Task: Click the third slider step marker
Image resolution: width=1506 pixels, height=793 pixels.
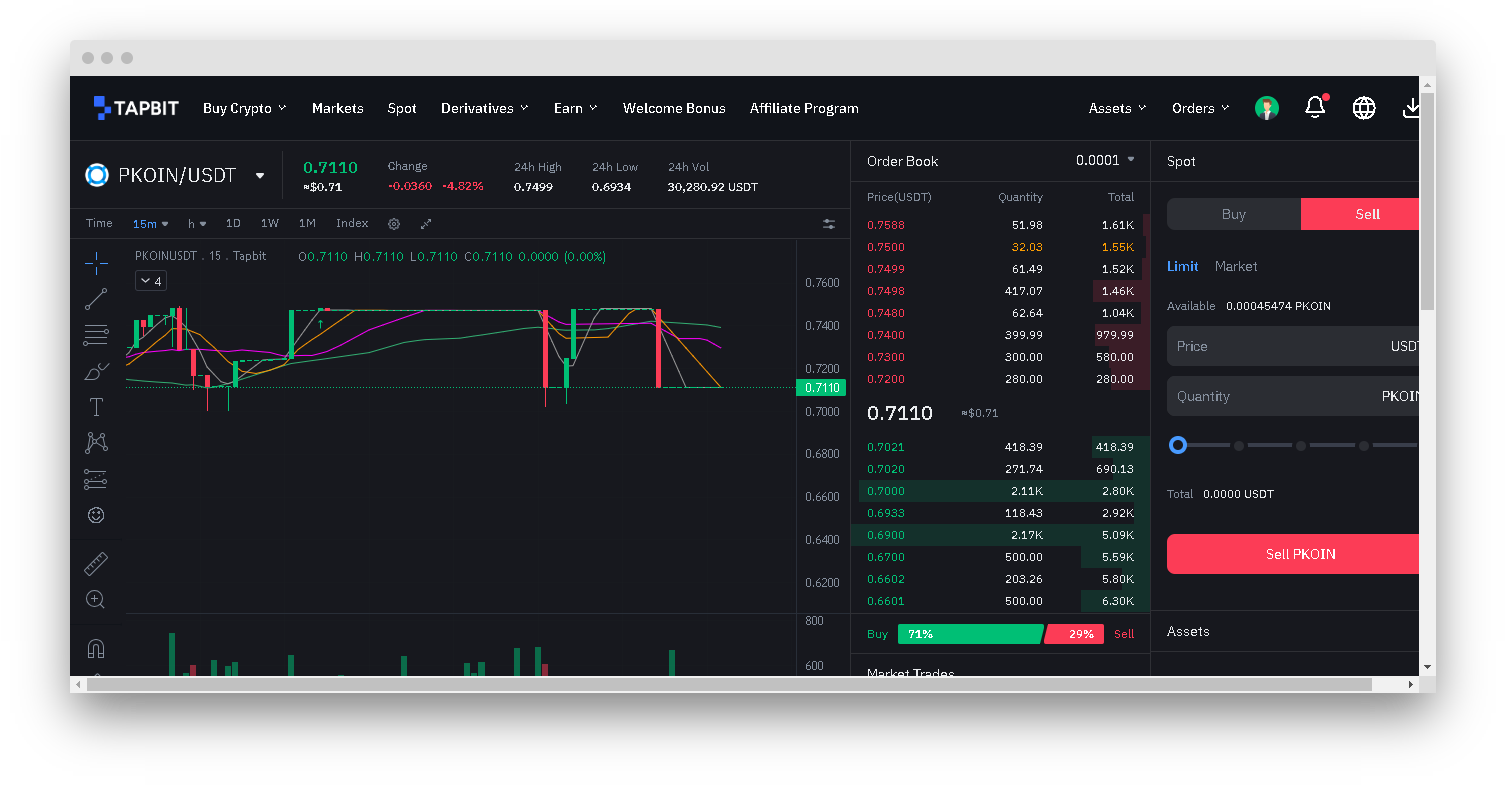Action: point(1301,446)
